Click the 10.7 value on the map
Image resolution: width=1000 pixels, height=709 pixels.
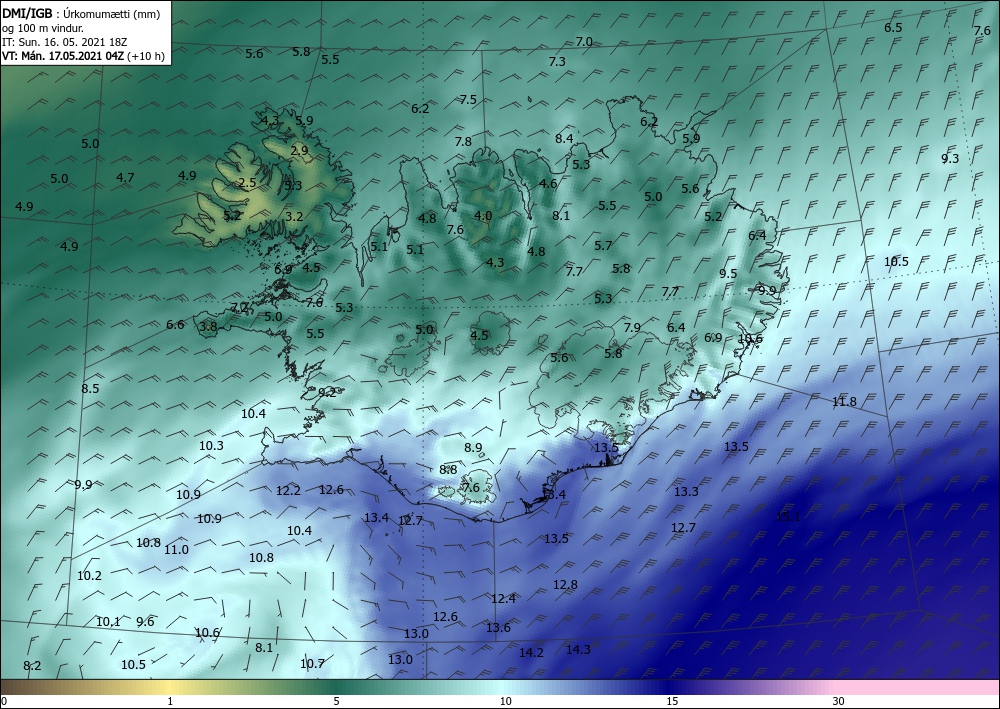point(312,664)
